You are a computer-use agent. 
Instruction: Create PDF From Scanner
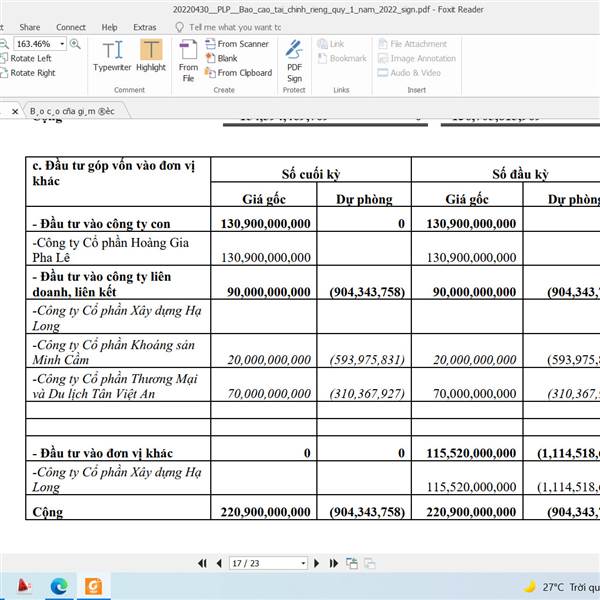pyautogui.click(x=237, y=44)
